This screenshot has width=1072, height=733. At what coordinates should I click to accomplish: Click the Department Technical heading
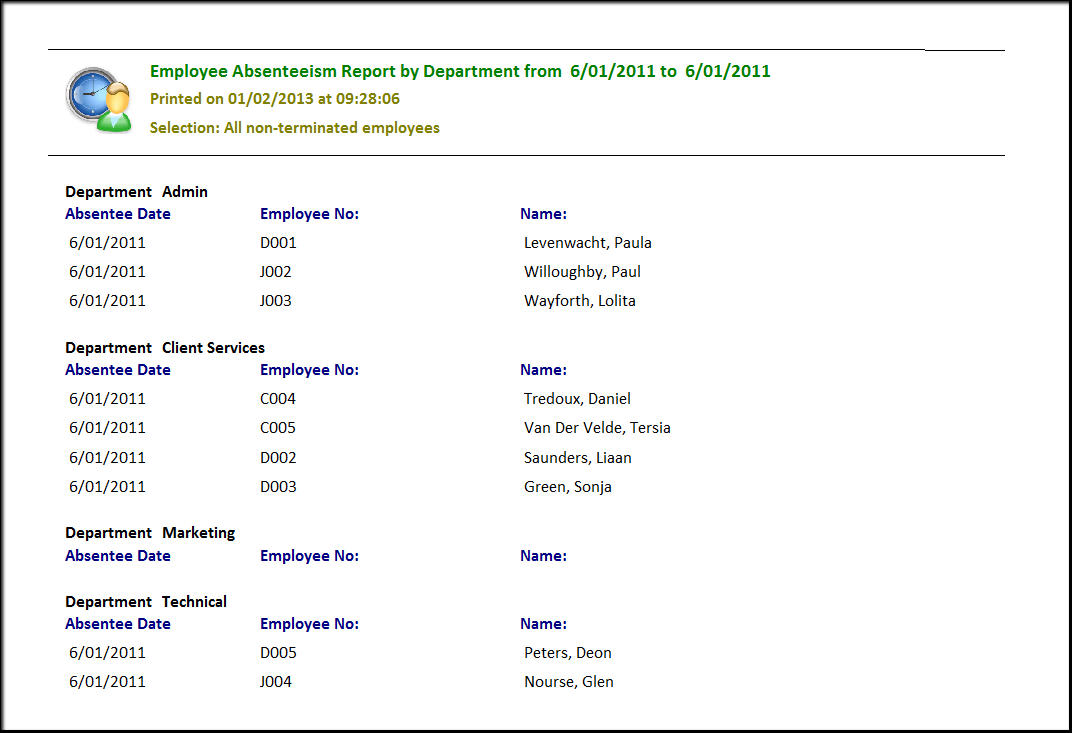coord(146,602)
